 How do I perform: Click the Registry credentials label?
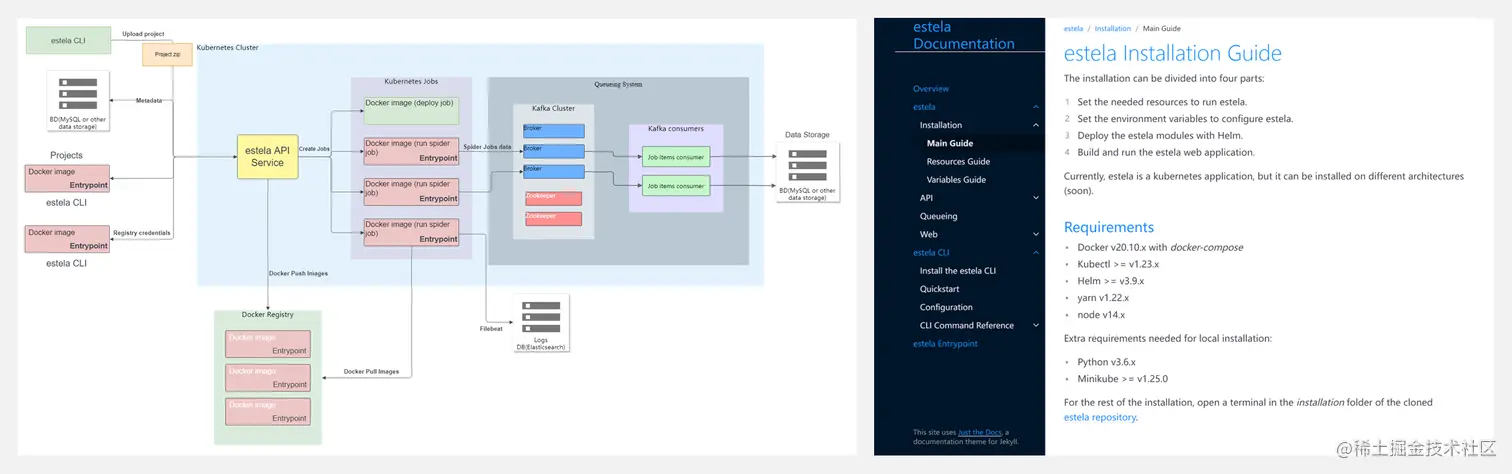(141, 233)
